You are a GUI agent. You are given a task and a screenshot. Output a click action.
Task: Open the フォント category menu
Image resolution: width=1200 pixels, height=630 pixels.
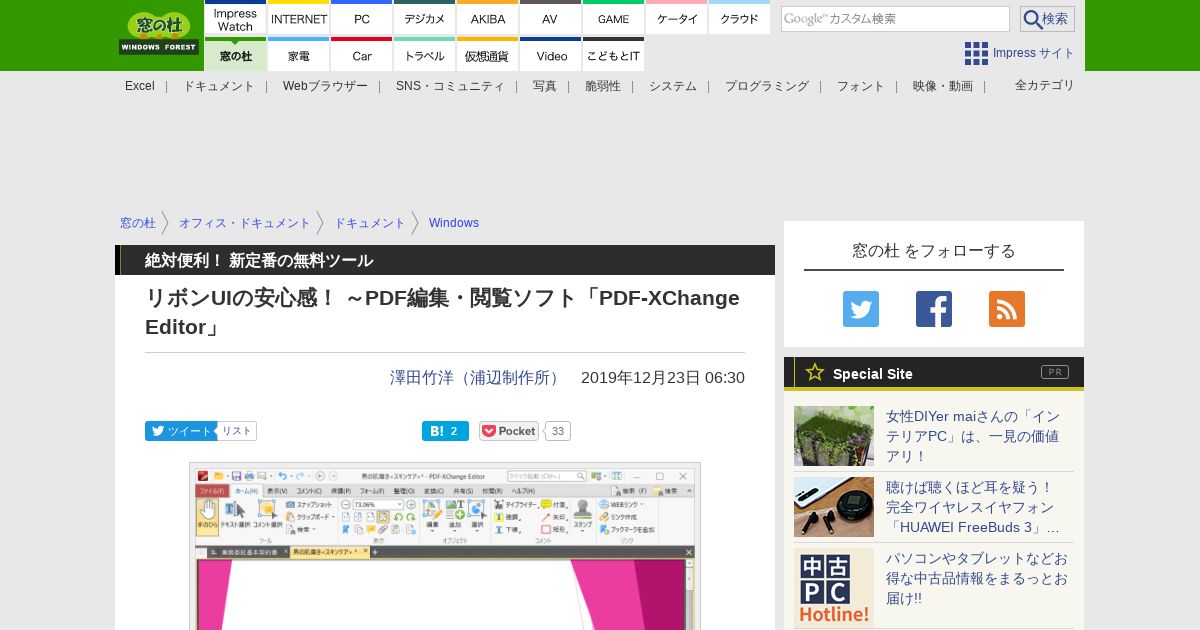(861, 86)
